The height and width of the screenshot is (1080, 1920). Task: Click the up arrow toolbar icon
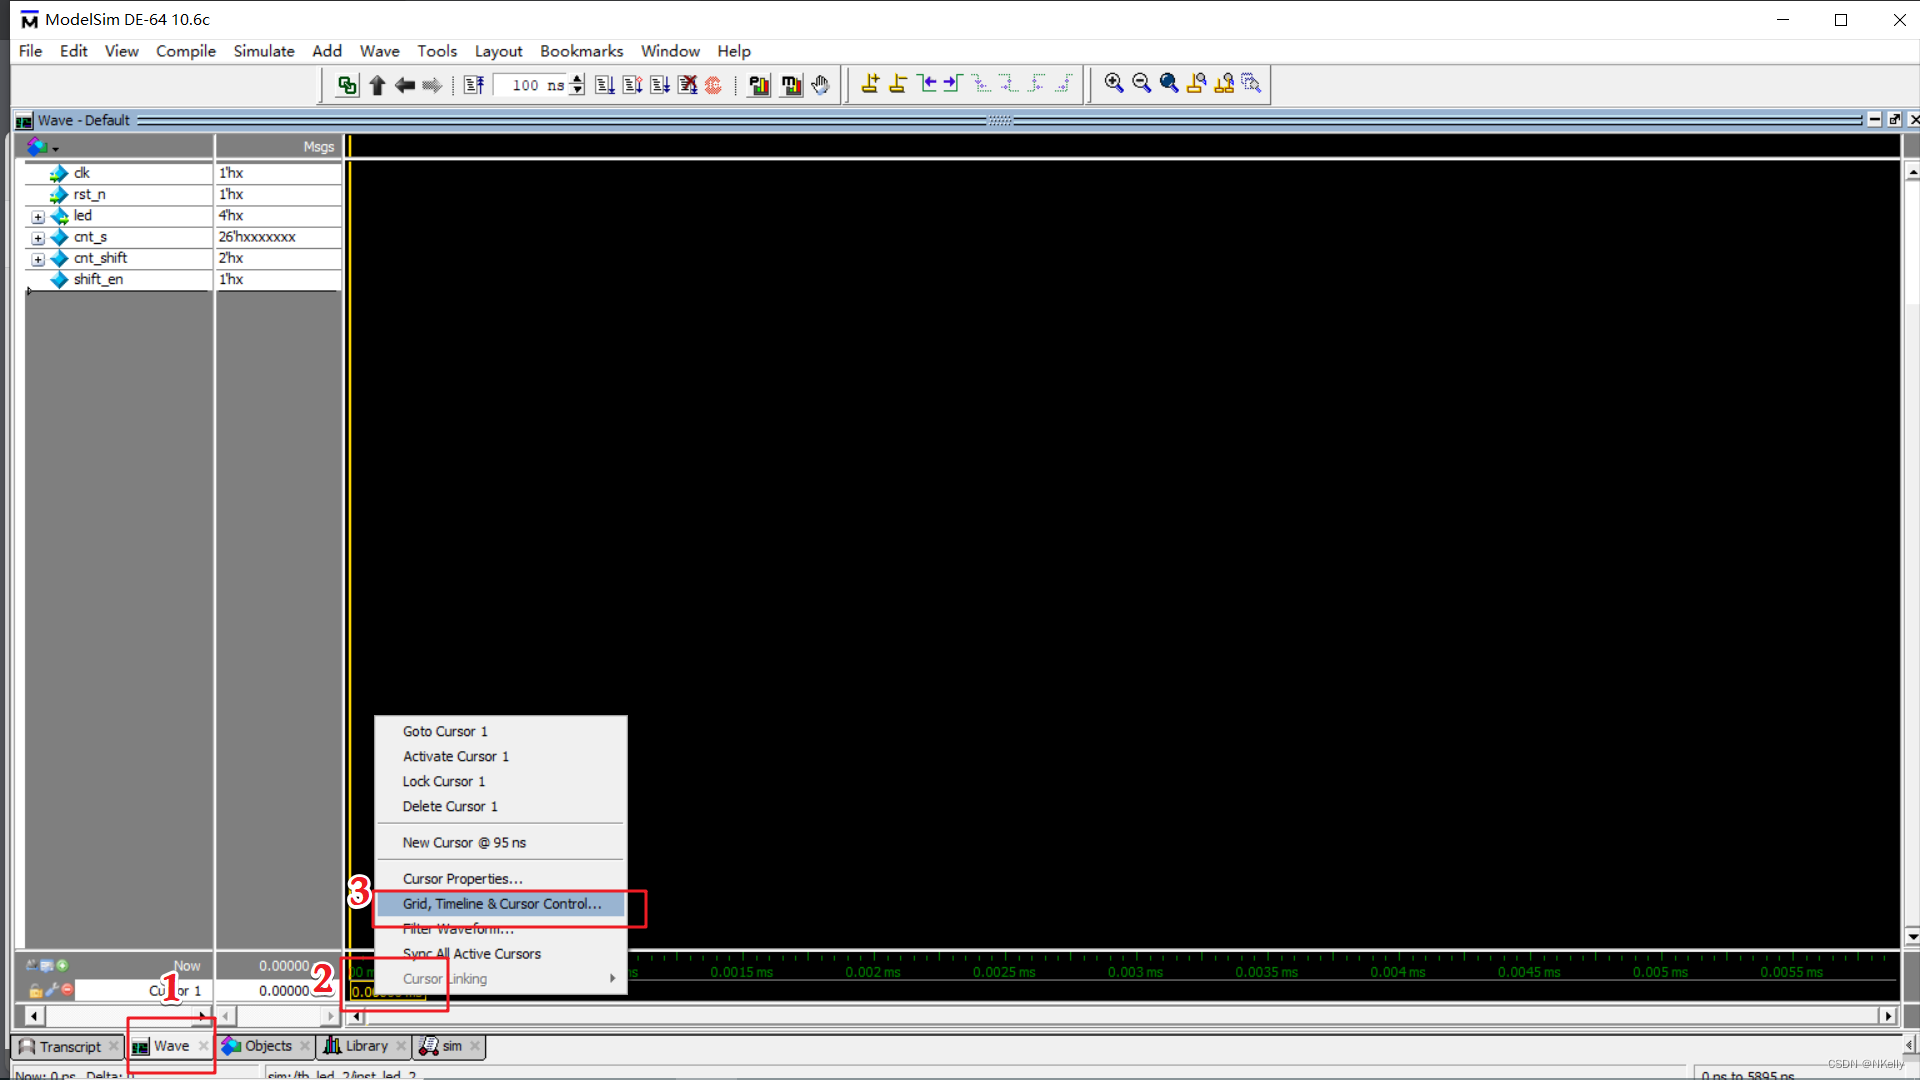click(377, 85)
